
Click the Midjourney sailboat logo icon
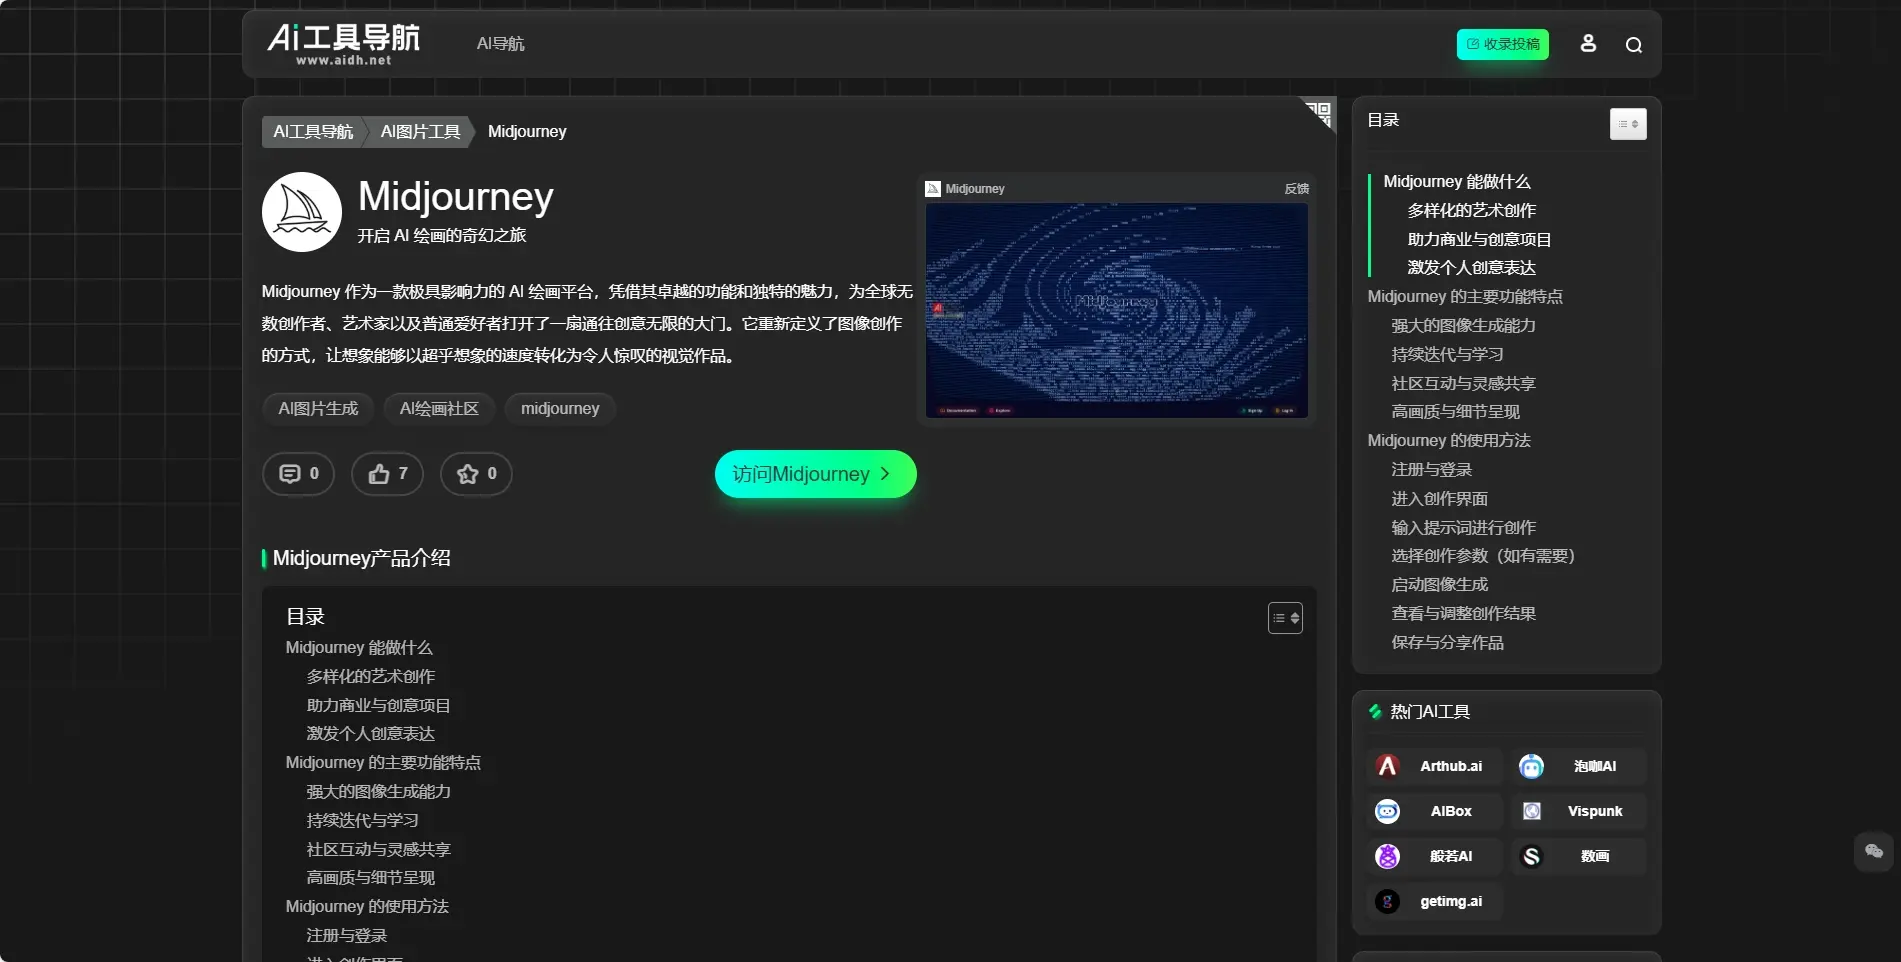301,212
